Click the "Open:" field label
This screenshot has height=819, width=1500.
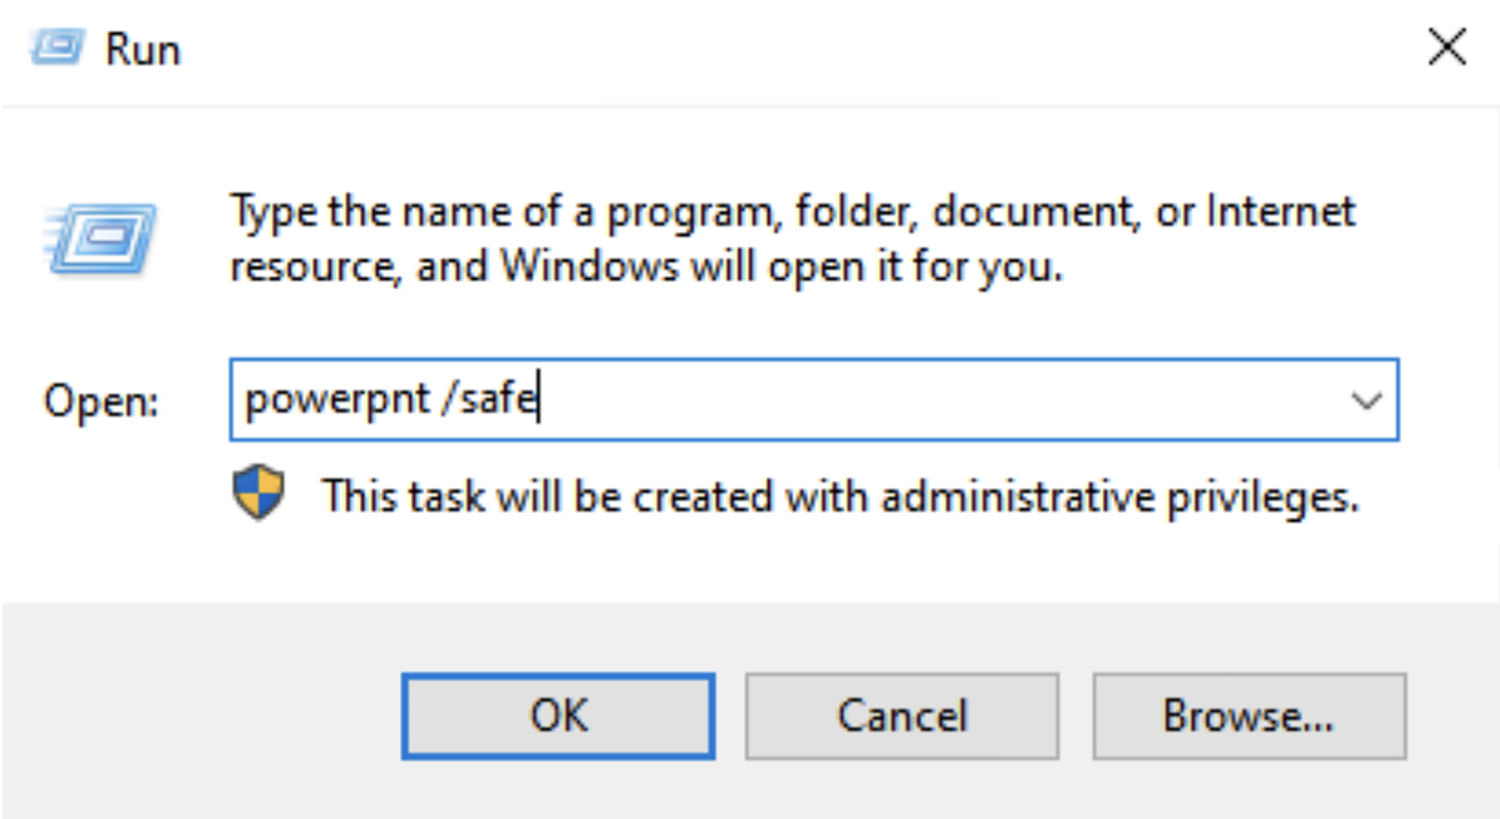tap(101, 402)
